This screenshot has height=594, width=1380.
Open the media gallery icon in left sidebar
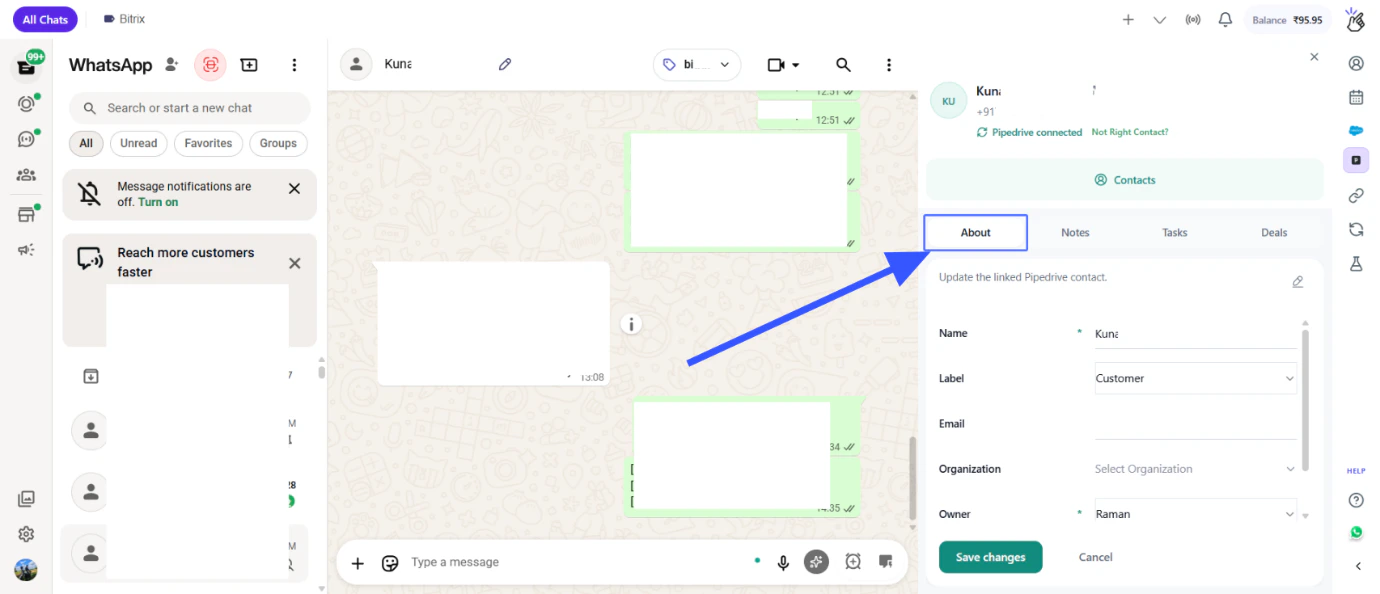coord(26,498)
